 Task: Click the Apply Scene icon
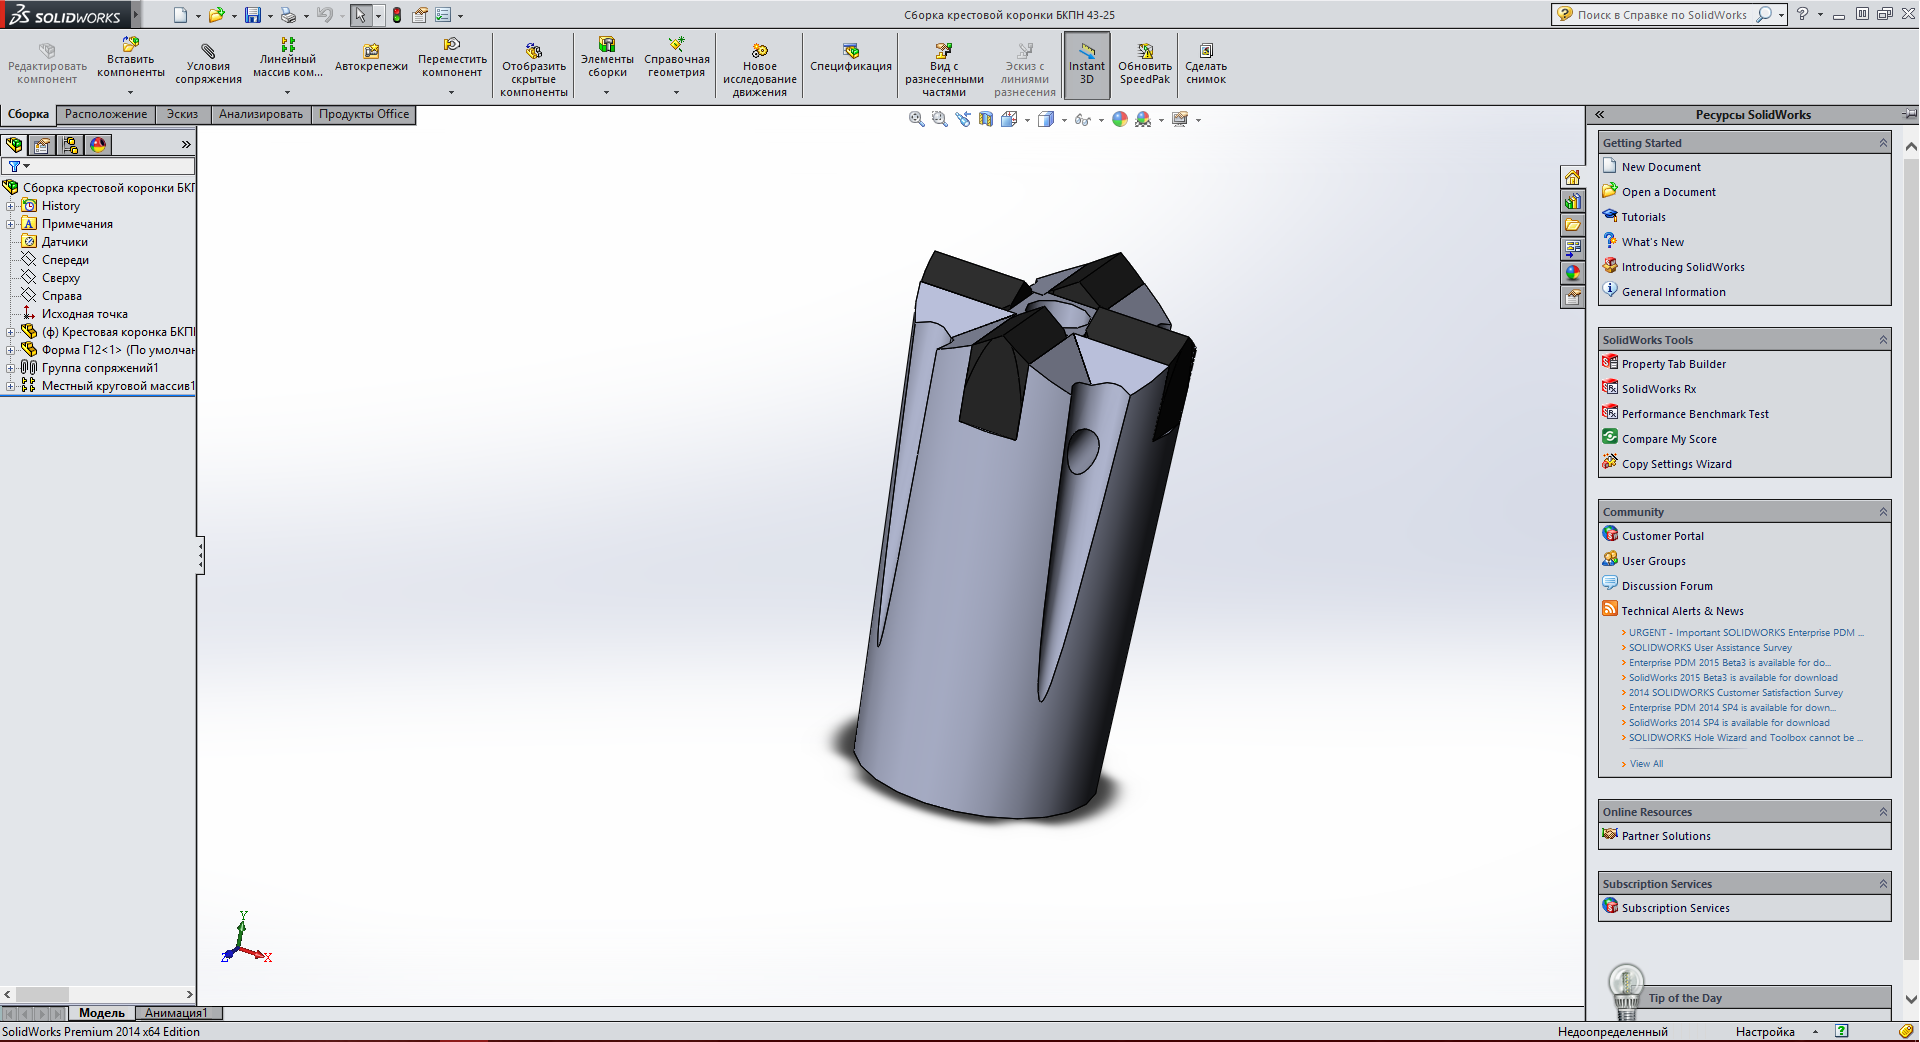coord(1143,119)
